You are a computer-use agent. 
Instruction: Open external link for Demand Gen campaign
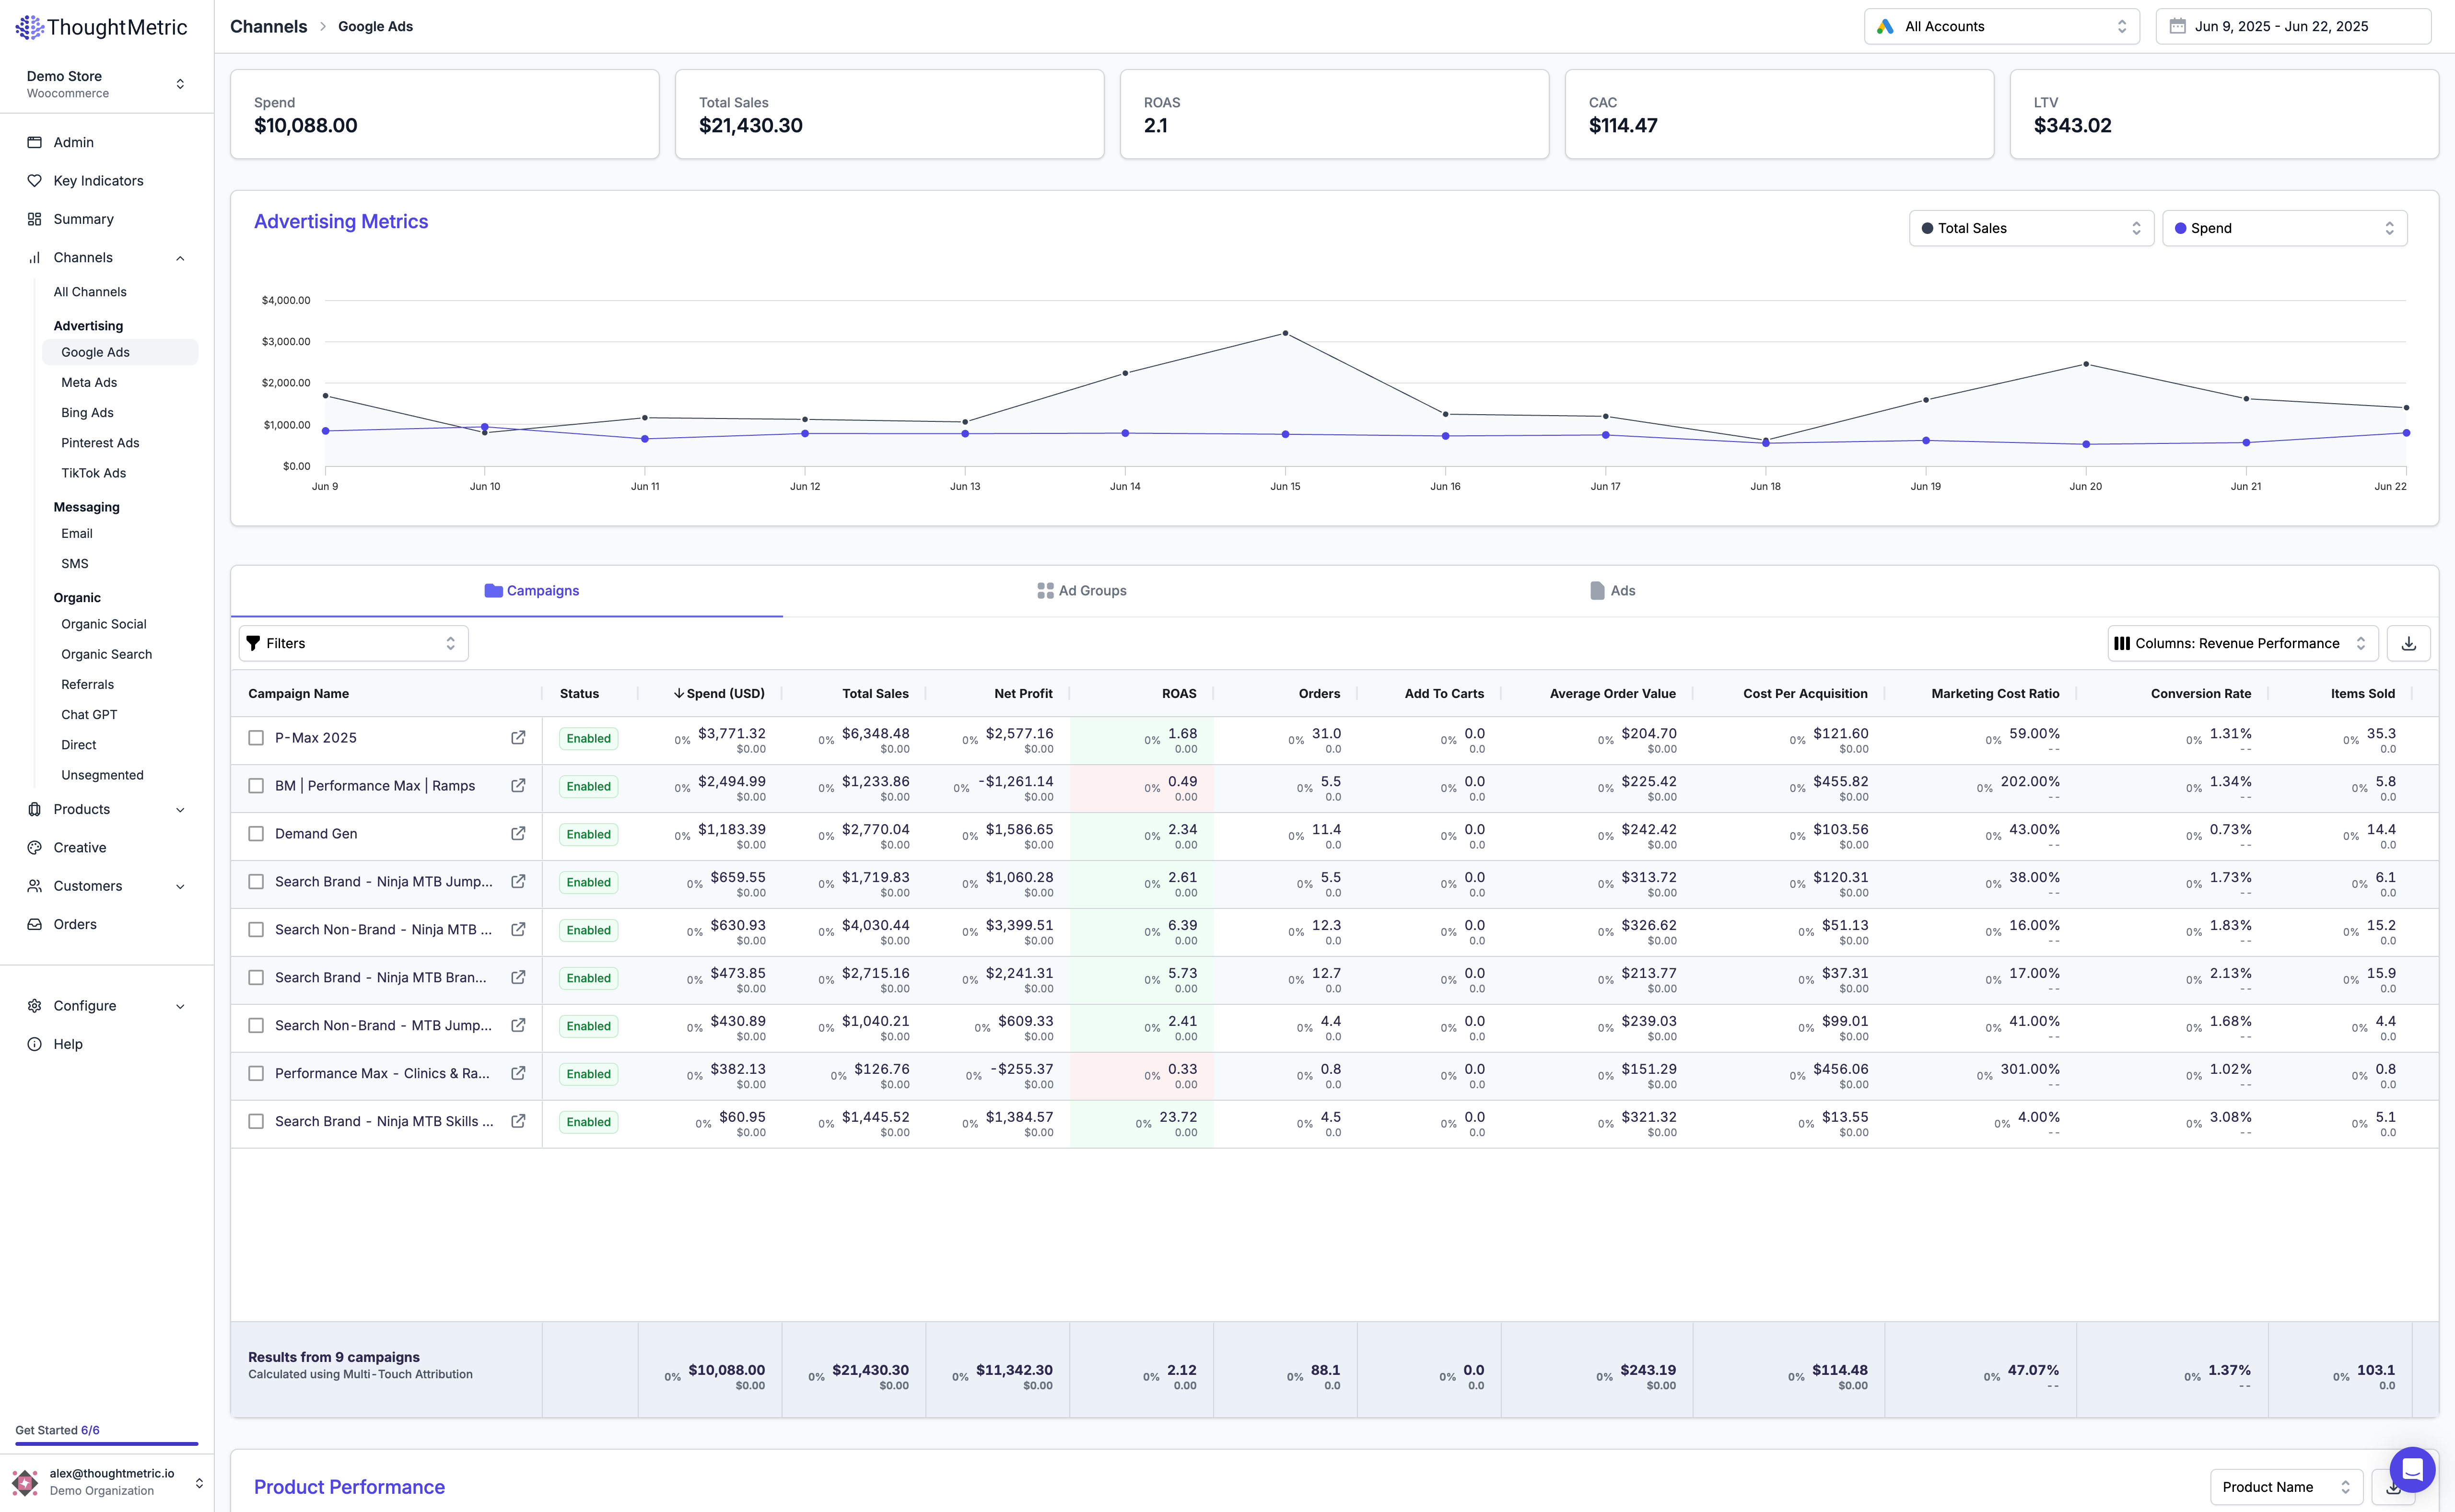click(x=518, y=834)
